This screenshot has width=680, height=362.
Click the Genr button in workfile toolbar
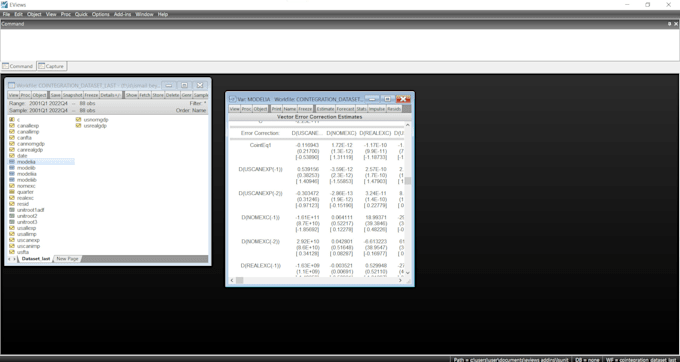click(186, 95)
